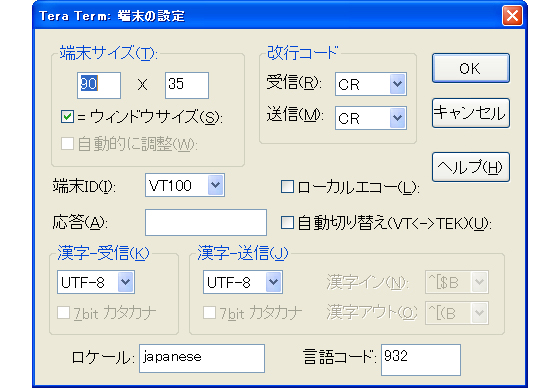Click the ロケール field containing japanese
Image resolution: width=560 pixels, height=388 pixels.
[x=202, y=358]
